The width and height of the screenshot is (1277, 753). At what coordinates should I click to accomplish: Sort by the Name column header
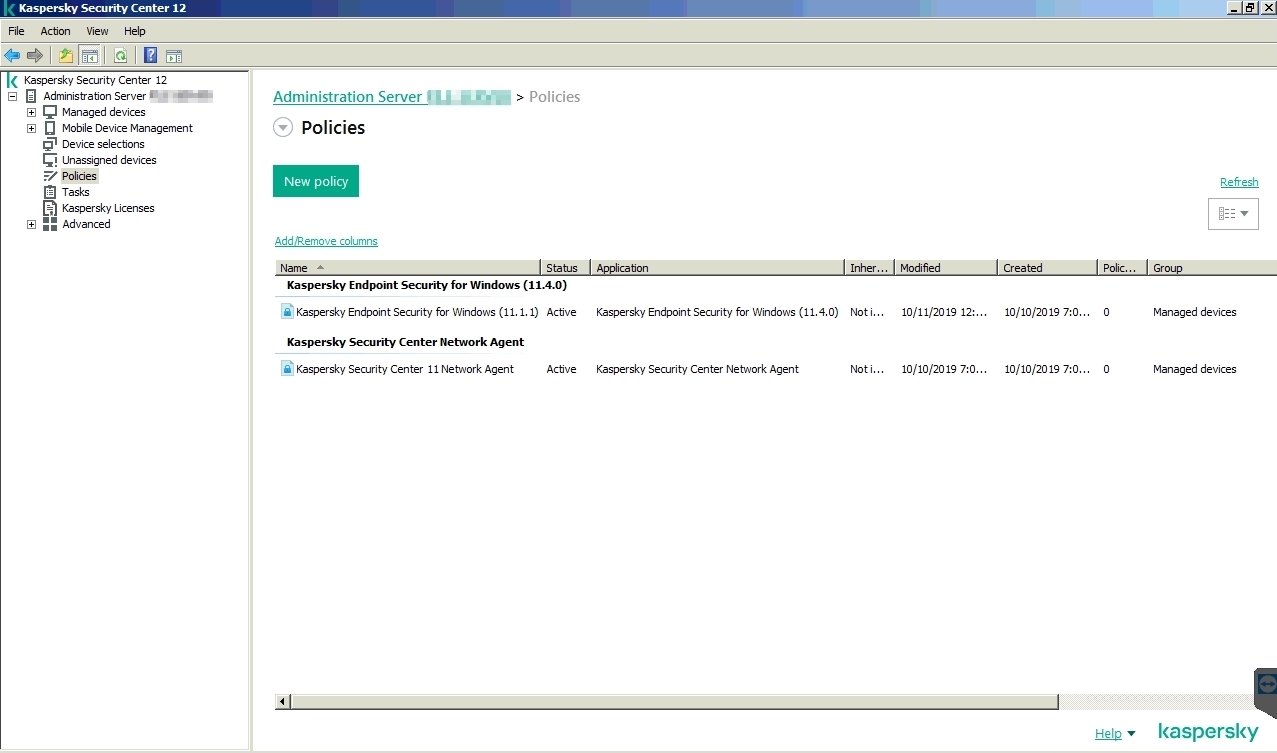(408, 268)
